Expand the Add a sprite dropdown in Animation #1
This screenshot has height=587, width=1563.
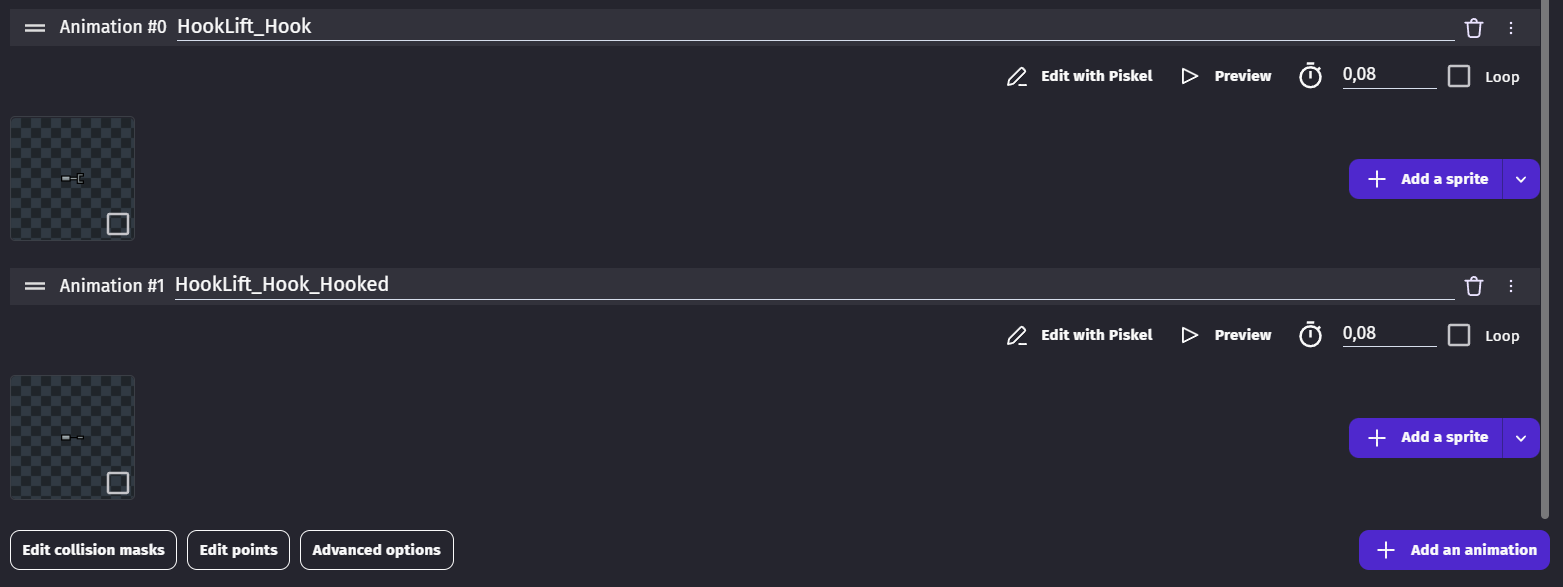click(1521, 438)
